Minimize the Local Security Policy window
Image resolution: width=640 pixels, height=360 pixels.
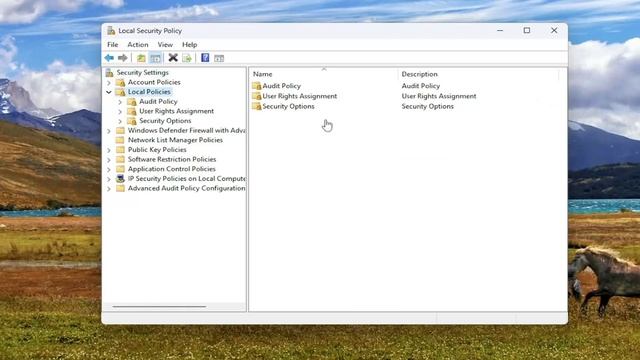500,30
